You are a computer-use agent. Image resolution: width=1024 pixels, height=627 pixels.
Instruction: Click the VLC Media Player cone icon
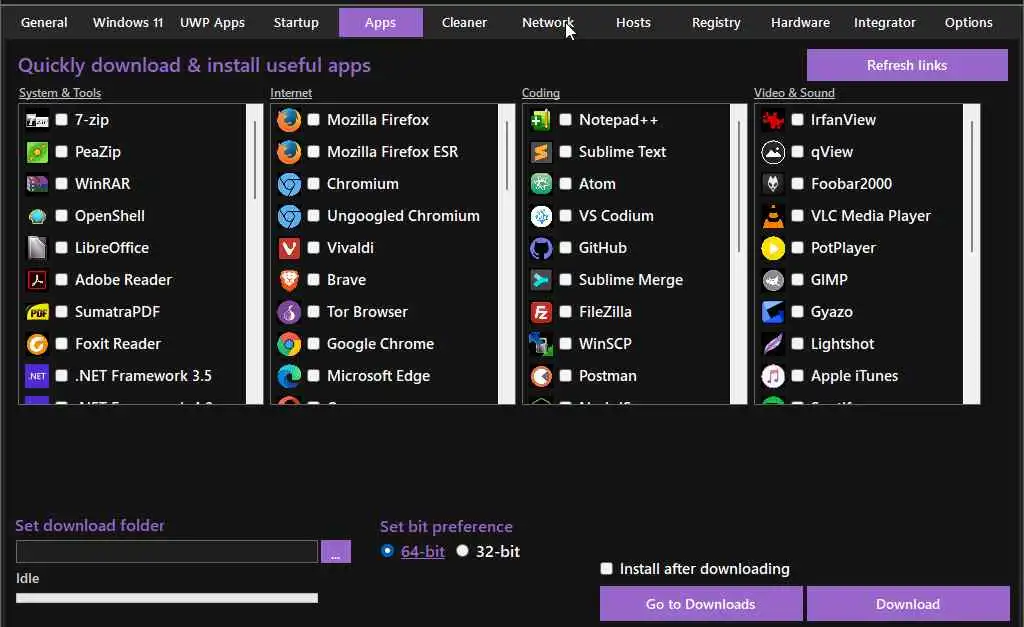tap(773, 216)
